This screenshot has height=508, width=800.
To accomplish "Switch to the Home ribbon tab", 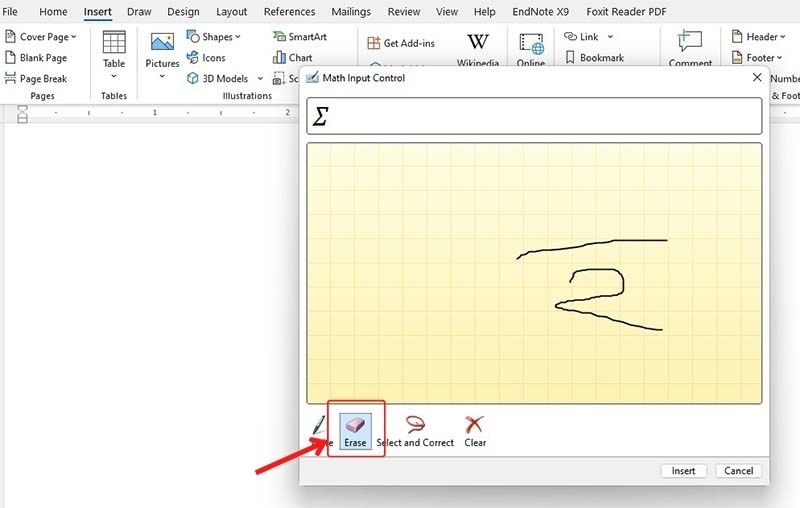I will (x=53, y=11).
